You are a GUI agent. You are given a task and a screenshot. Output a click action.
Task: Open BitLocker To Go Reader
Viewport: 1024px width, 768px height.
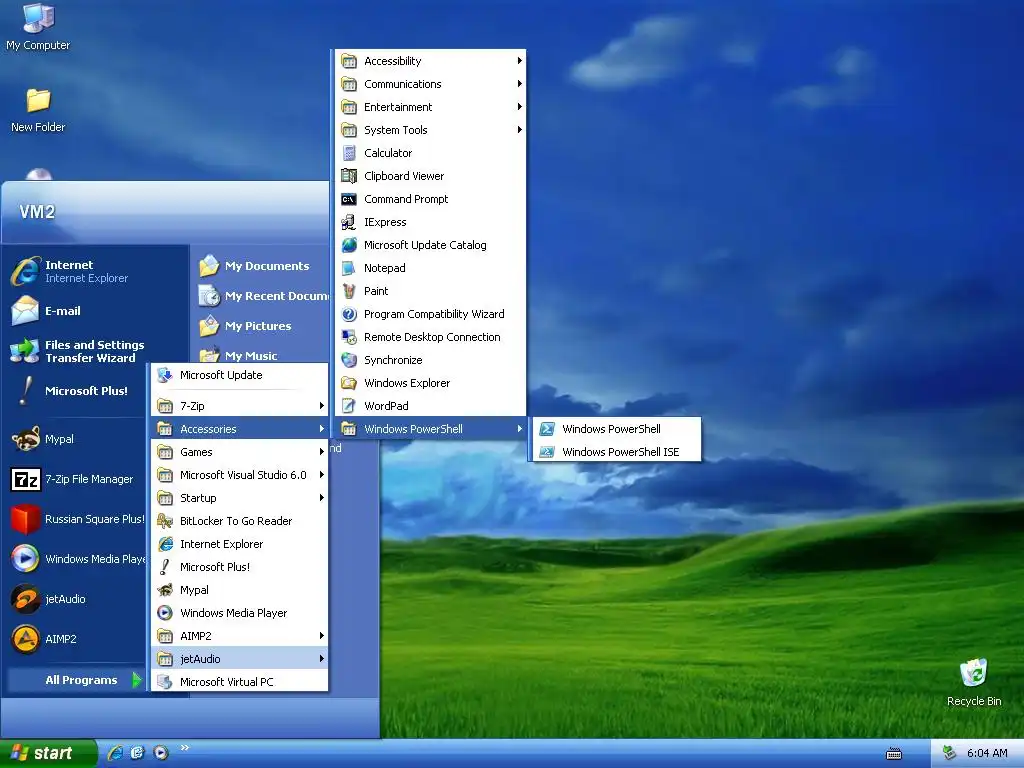click(x=240, y=520)
